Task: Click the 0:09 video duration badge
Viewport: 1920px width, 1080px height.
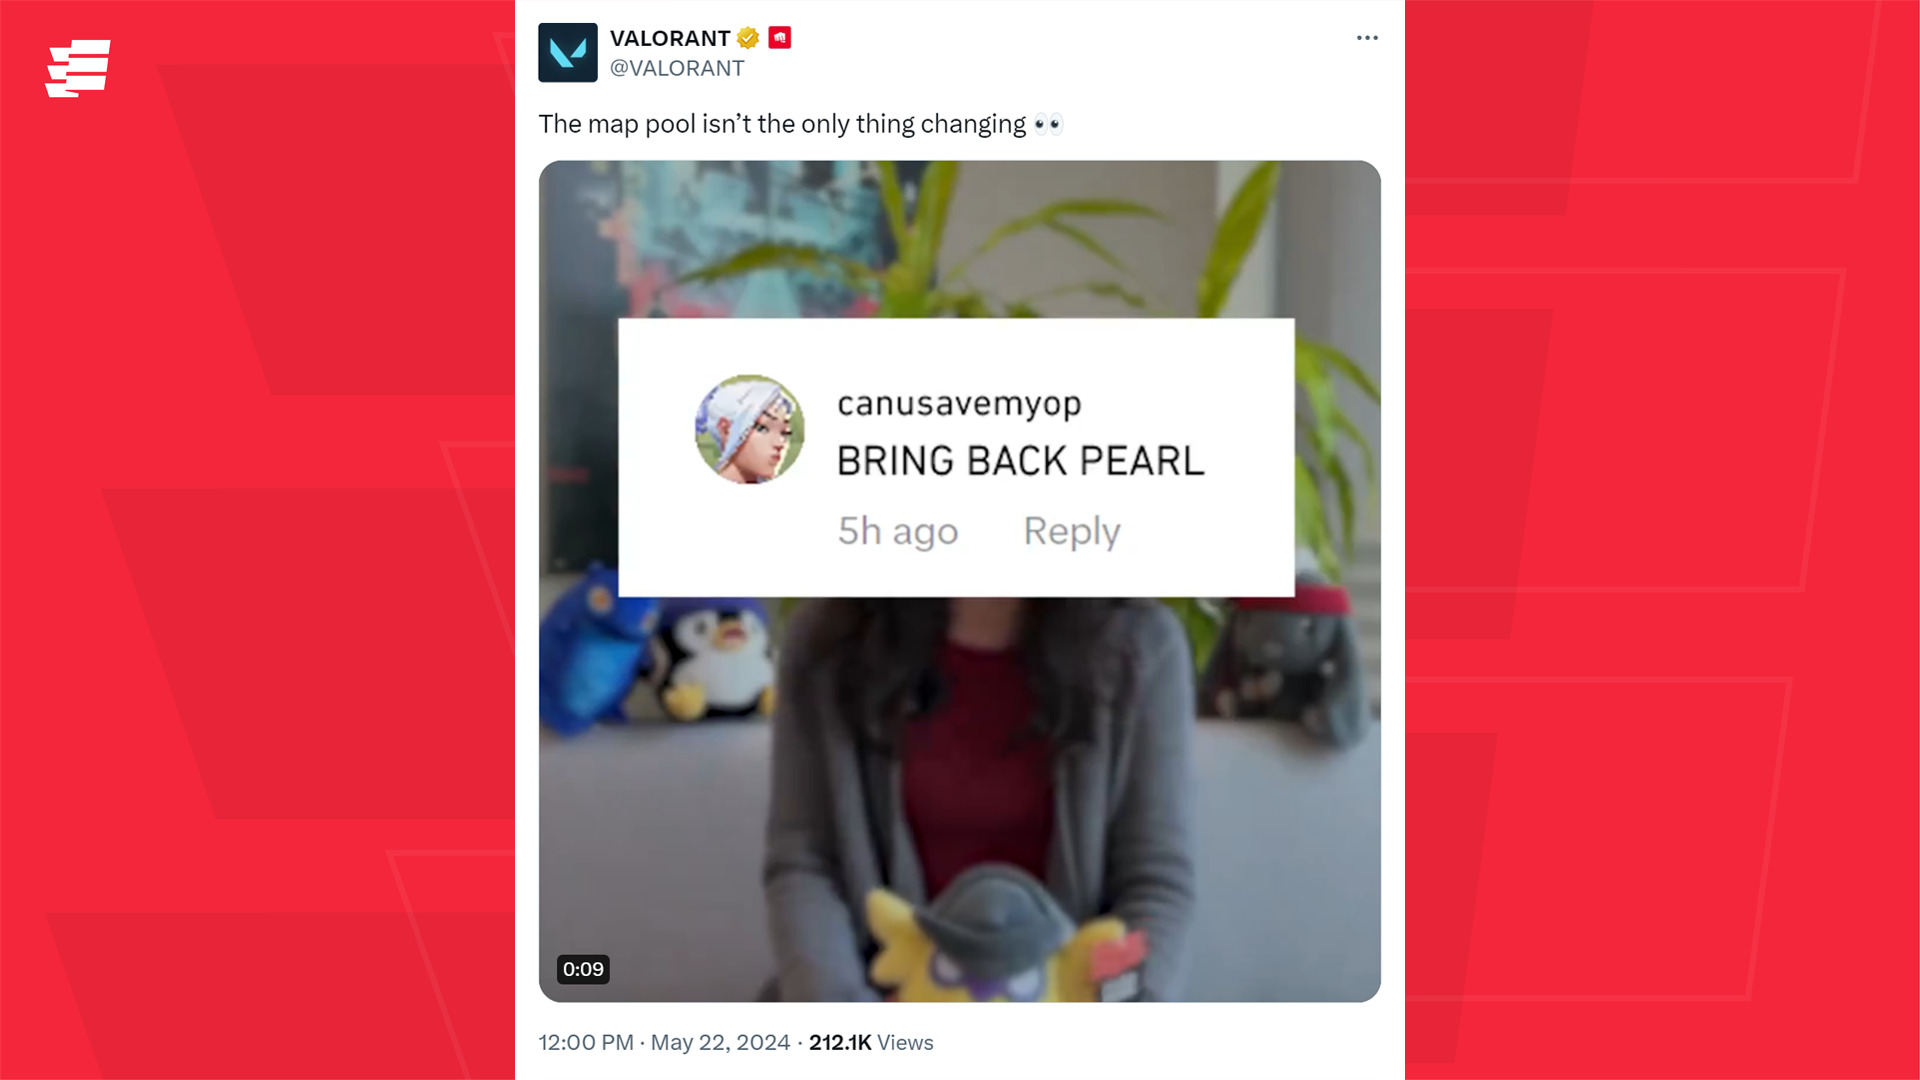Action: pos(583,969)
